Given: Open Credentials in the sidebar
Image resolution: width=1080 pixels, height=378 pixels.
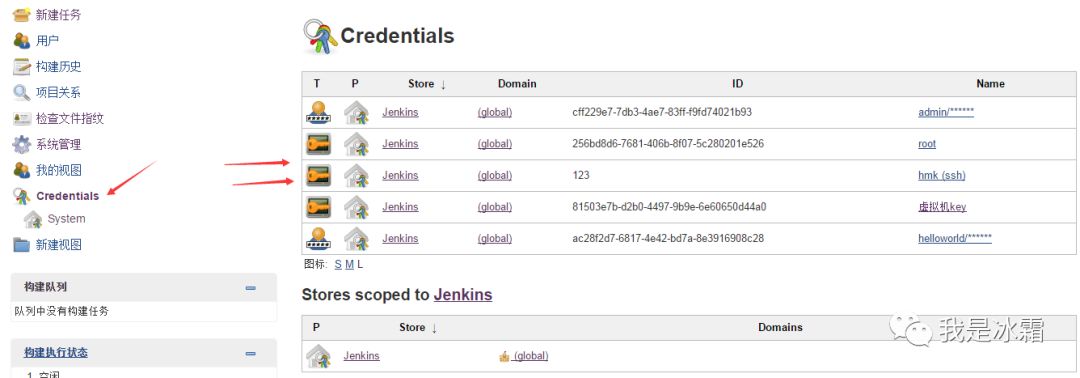Looking at the screenshot, I should (68, 196).
